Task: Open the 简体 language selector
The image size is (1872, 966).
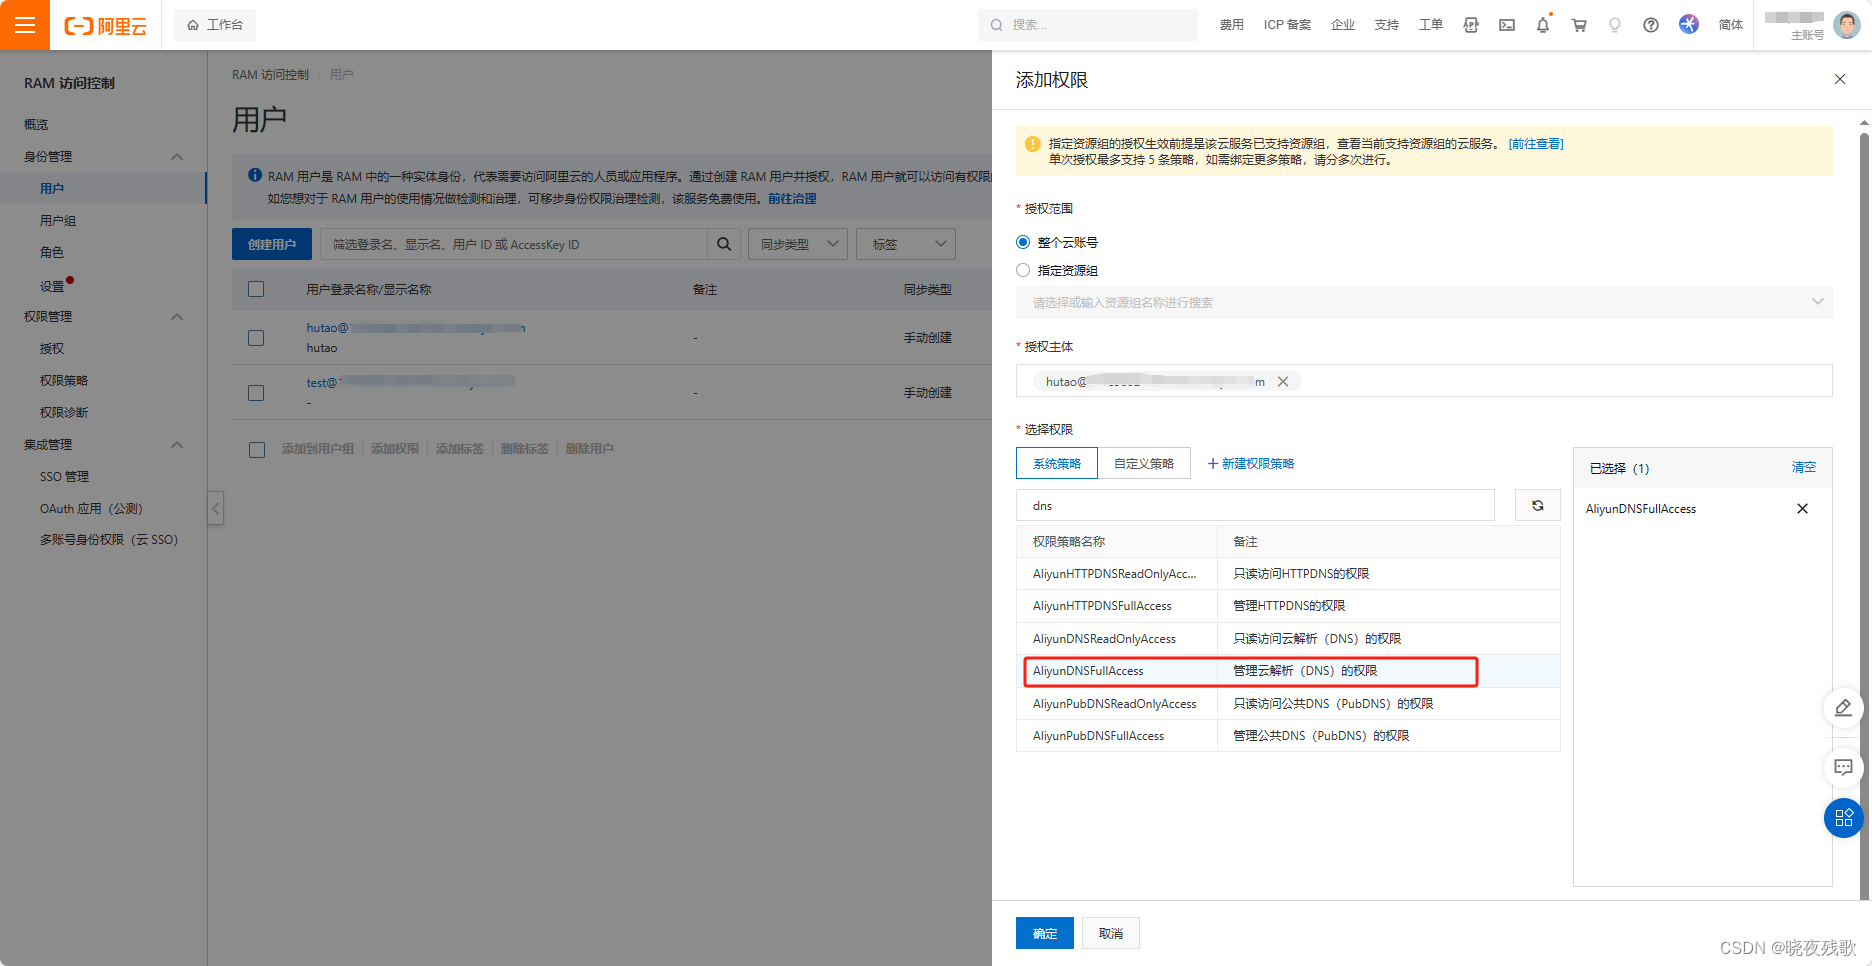Action: point(1731,25)
